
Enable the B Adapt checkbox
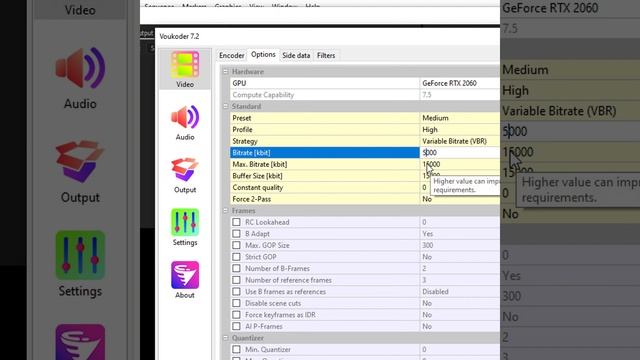(x=236, y=233)
